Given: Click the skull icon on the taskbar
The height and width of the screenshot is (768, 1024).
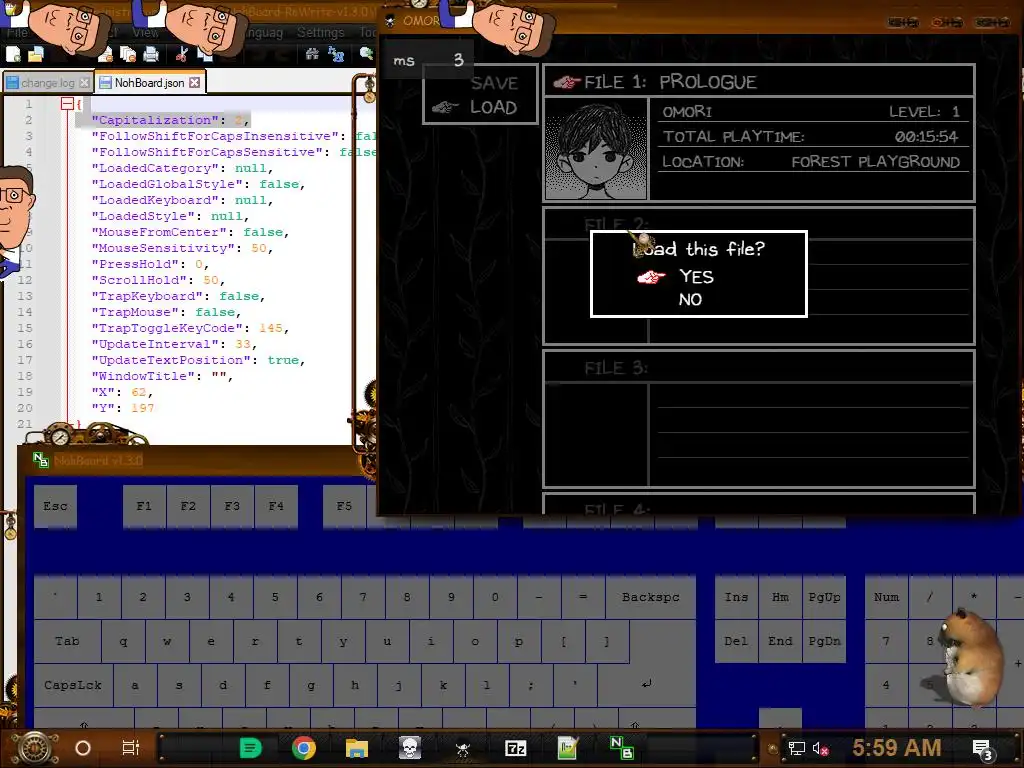Looking at the screenshot, I should 410,748.
